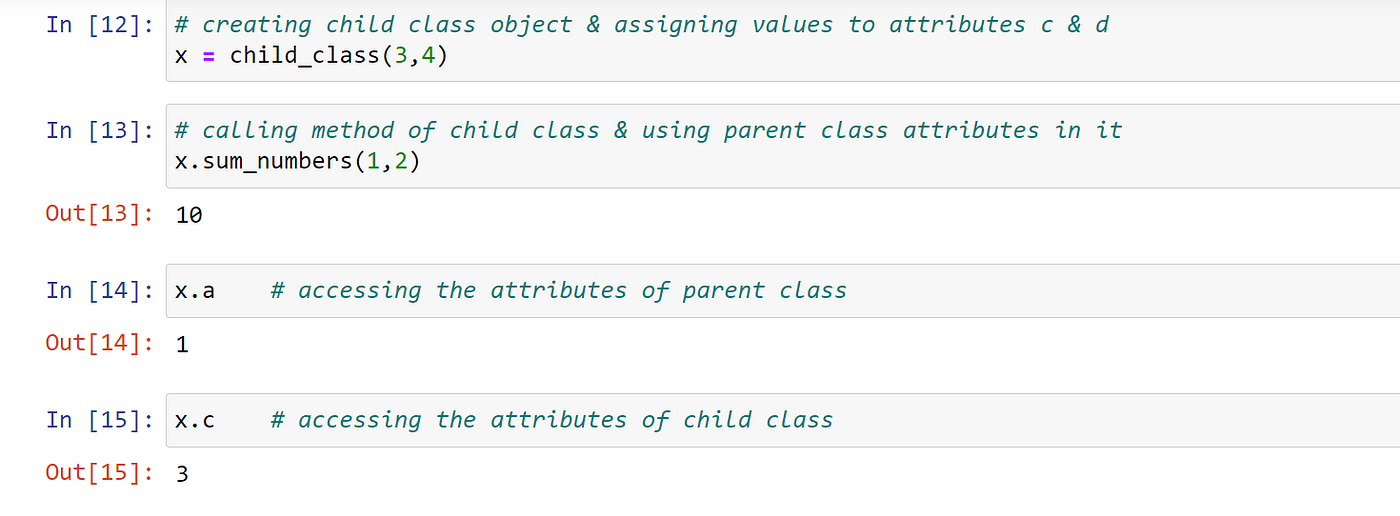Select the In [12] prompt label

99,24
